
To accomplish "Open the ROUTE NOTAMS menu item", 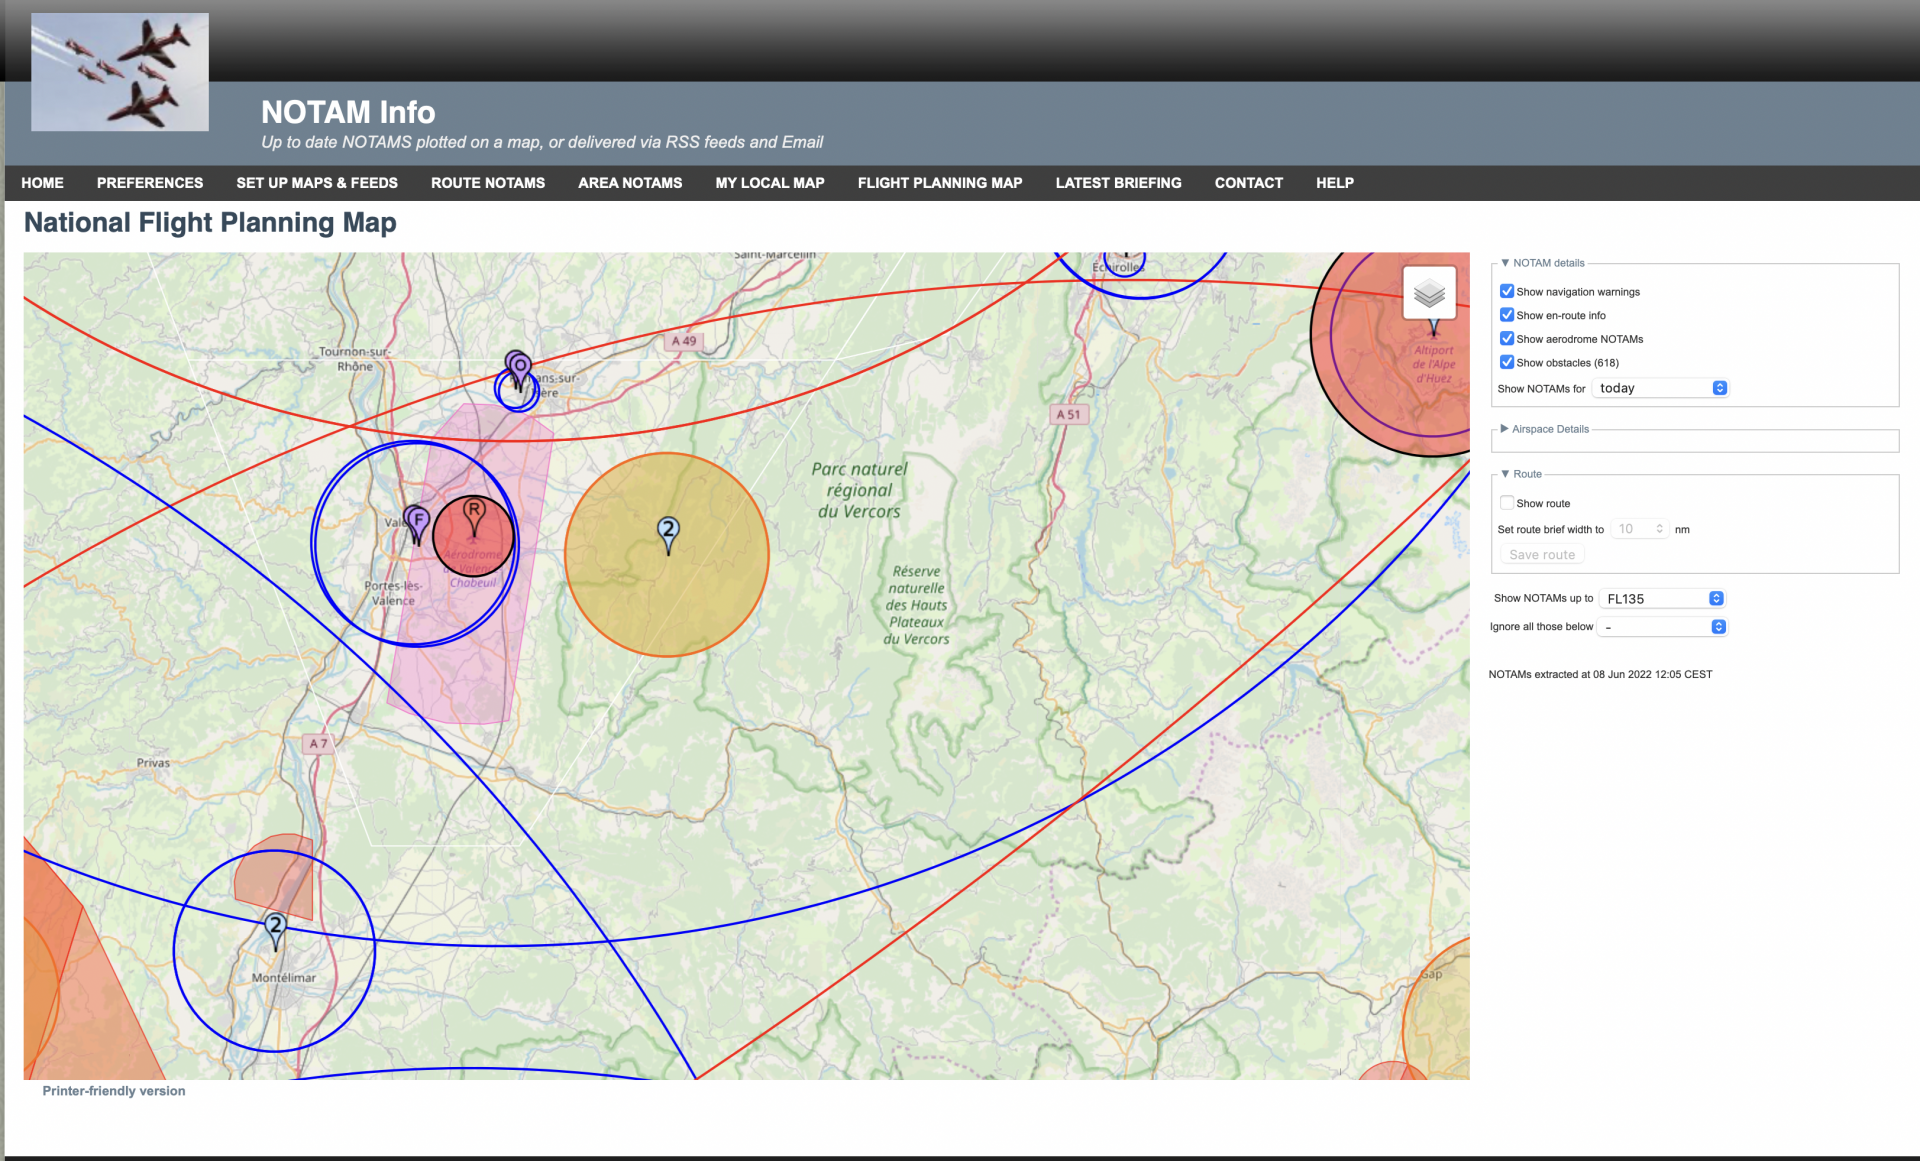I will click(x=488, y=183).
